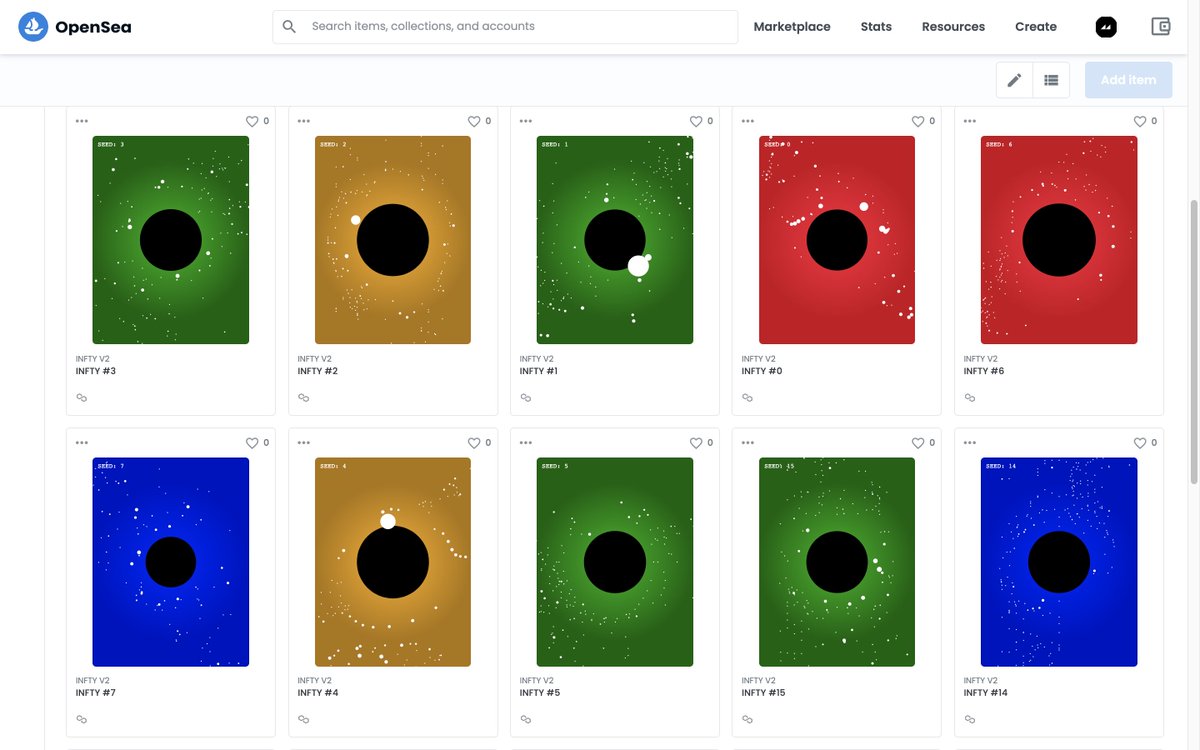Image resolution: width=1200 pixels, height=750 pixels.
Task: Click the Add item button
Action: [1128, 80]
